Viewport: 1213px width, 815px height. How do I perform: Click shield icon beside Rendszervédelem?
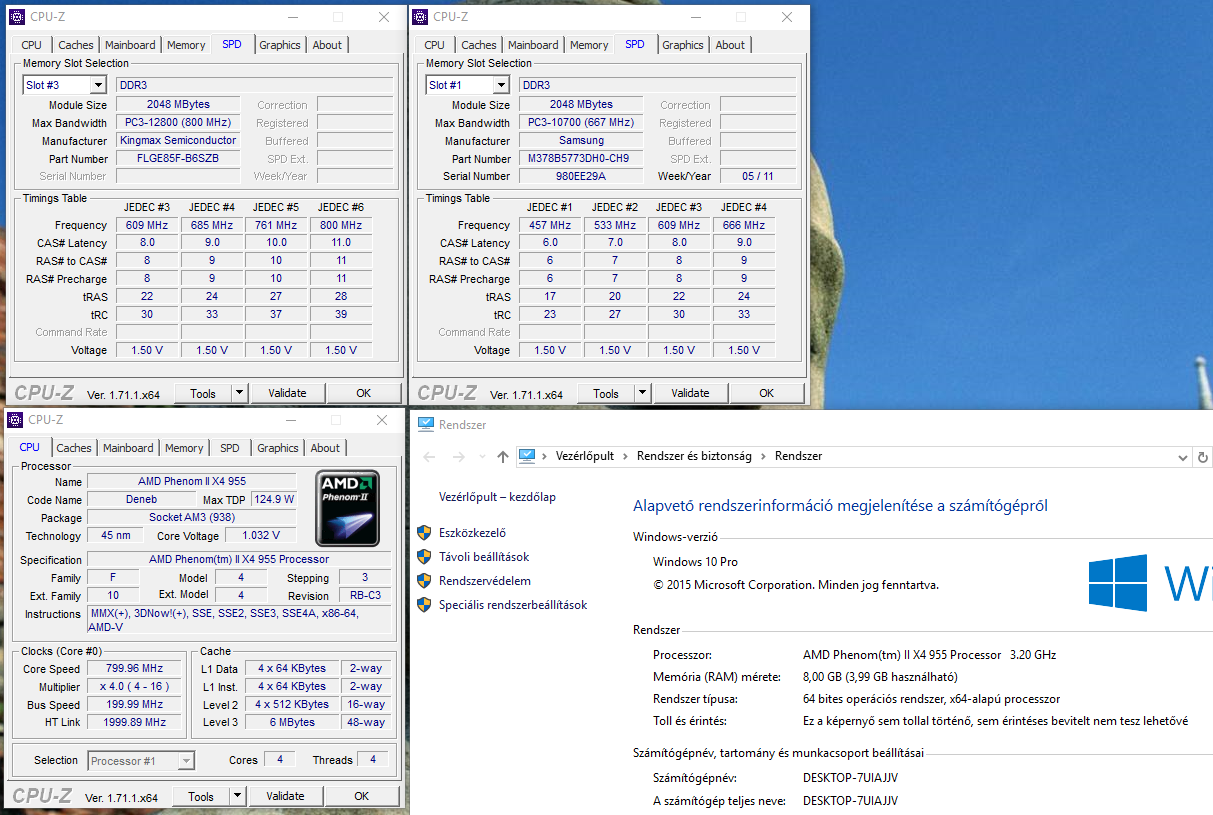[424, 581]
